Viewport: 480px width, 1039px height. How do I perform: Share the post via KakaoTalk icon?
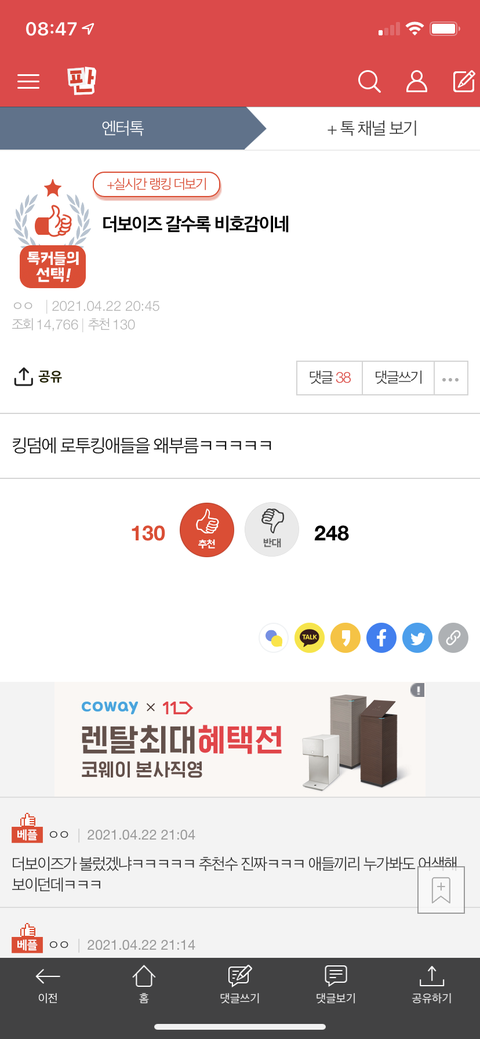(310, 638)
